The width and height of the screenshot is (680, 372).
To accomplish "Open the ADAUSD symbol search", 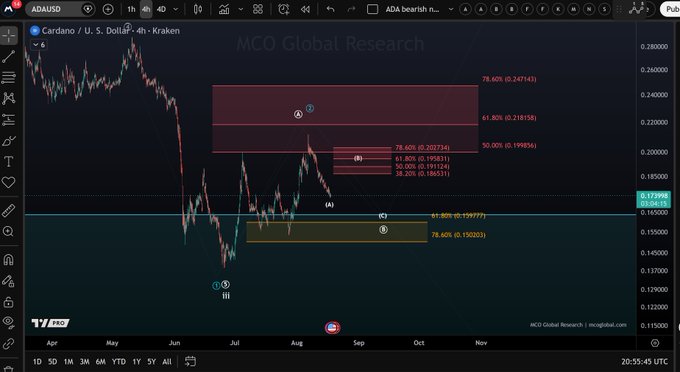I will (x=53, y=9).
